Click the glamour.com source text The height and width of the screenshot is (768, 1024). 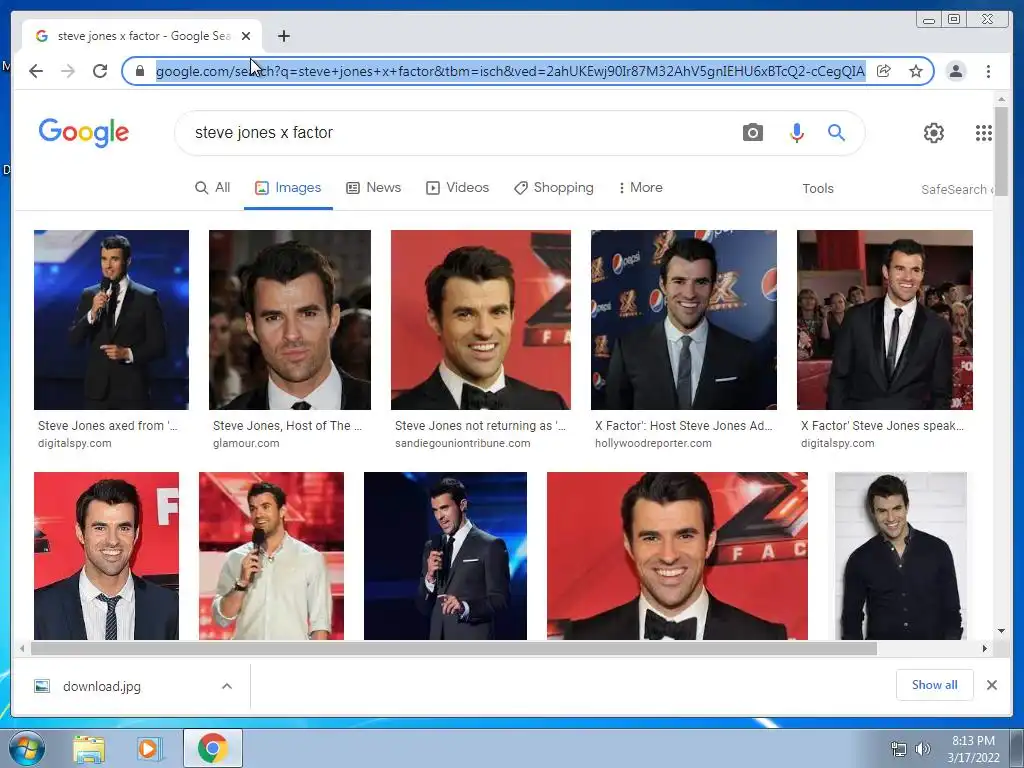(246, 443)
